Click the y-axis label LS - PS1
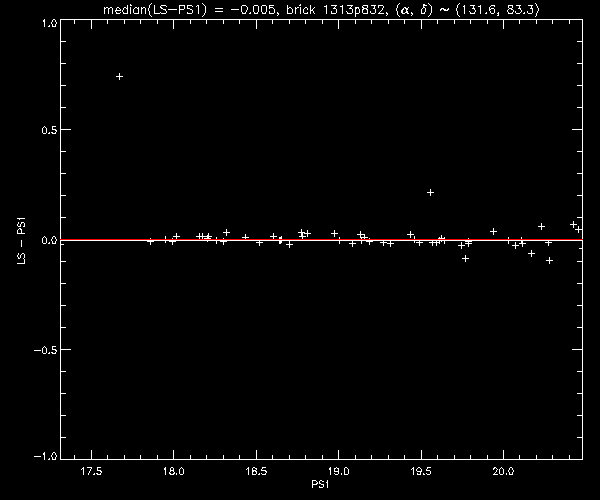This screenshot has width=600, height=500. pyautogui.click(x=22, y=241)
